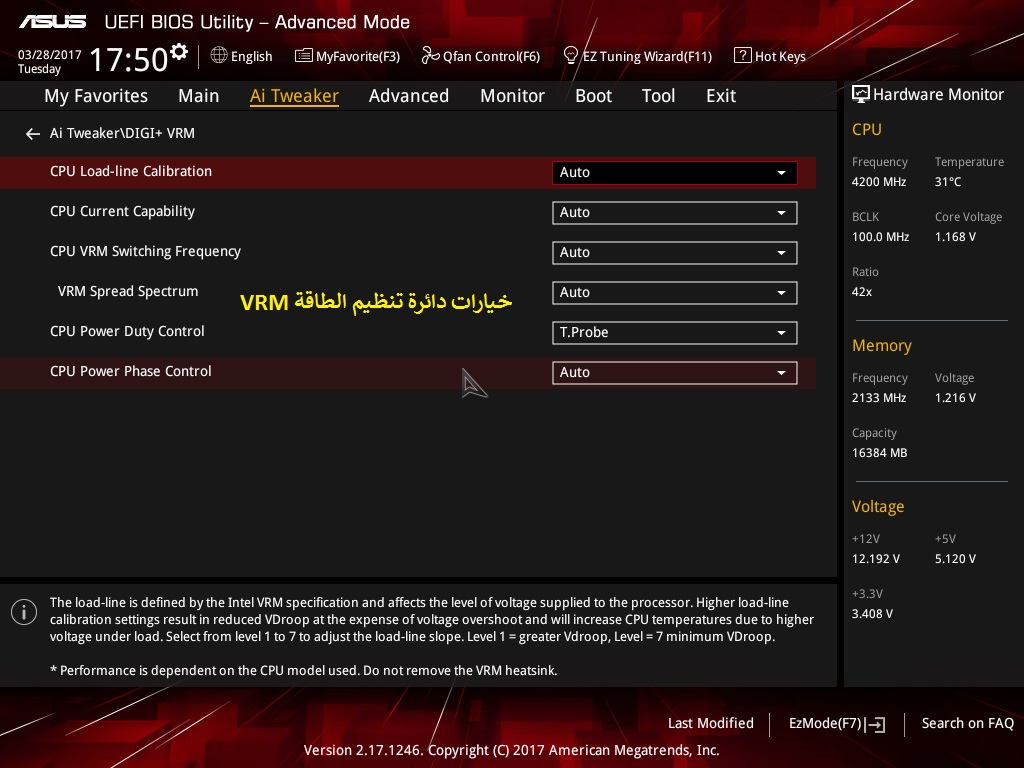Image resolution: width=1024 pixels, height=768 pixels.
Task: Click memory frequency 2133 MHz
Action: pos(879,398)
